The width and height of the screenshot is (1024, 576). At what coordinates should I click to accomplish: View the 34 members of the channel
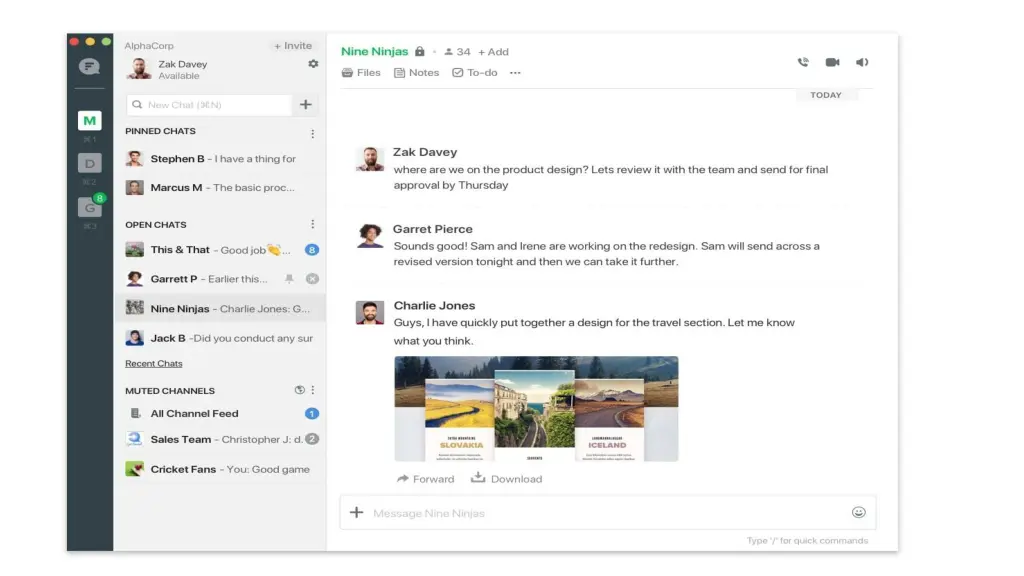(457, 52)
